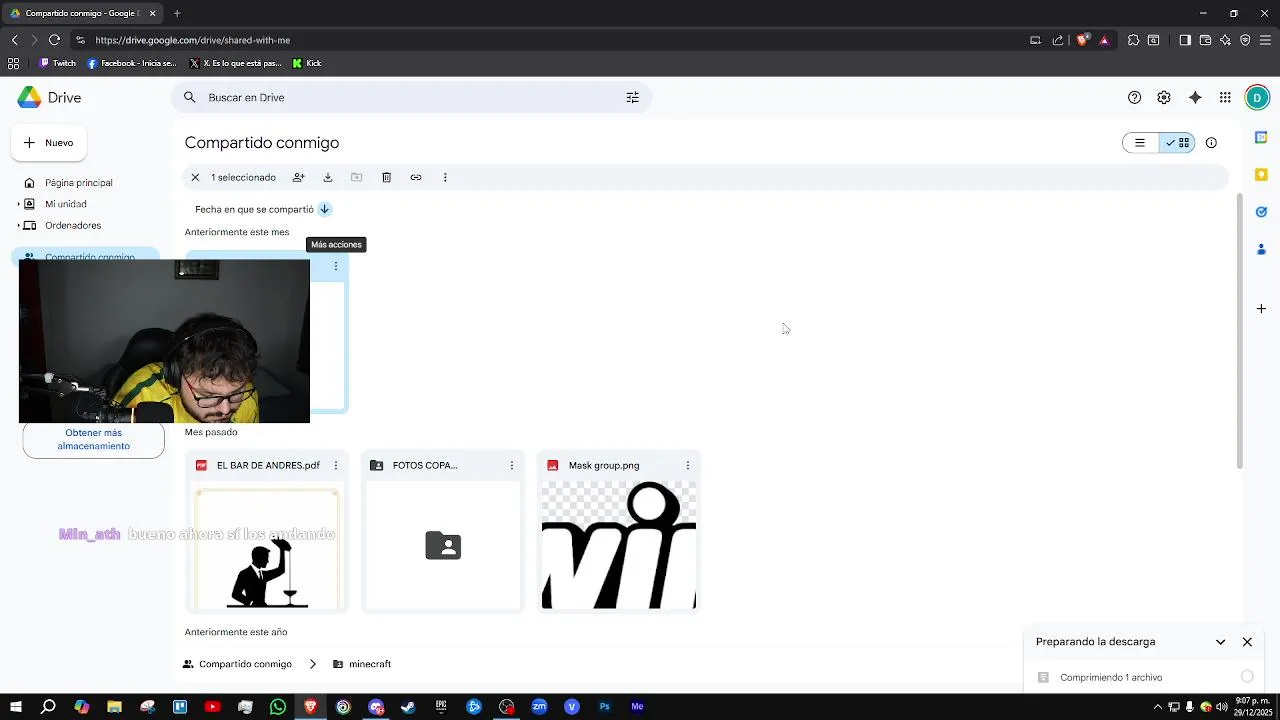This screenshot has width=1280, height=720.
Task: Open the X bookmark
Action: click(236, 63)
